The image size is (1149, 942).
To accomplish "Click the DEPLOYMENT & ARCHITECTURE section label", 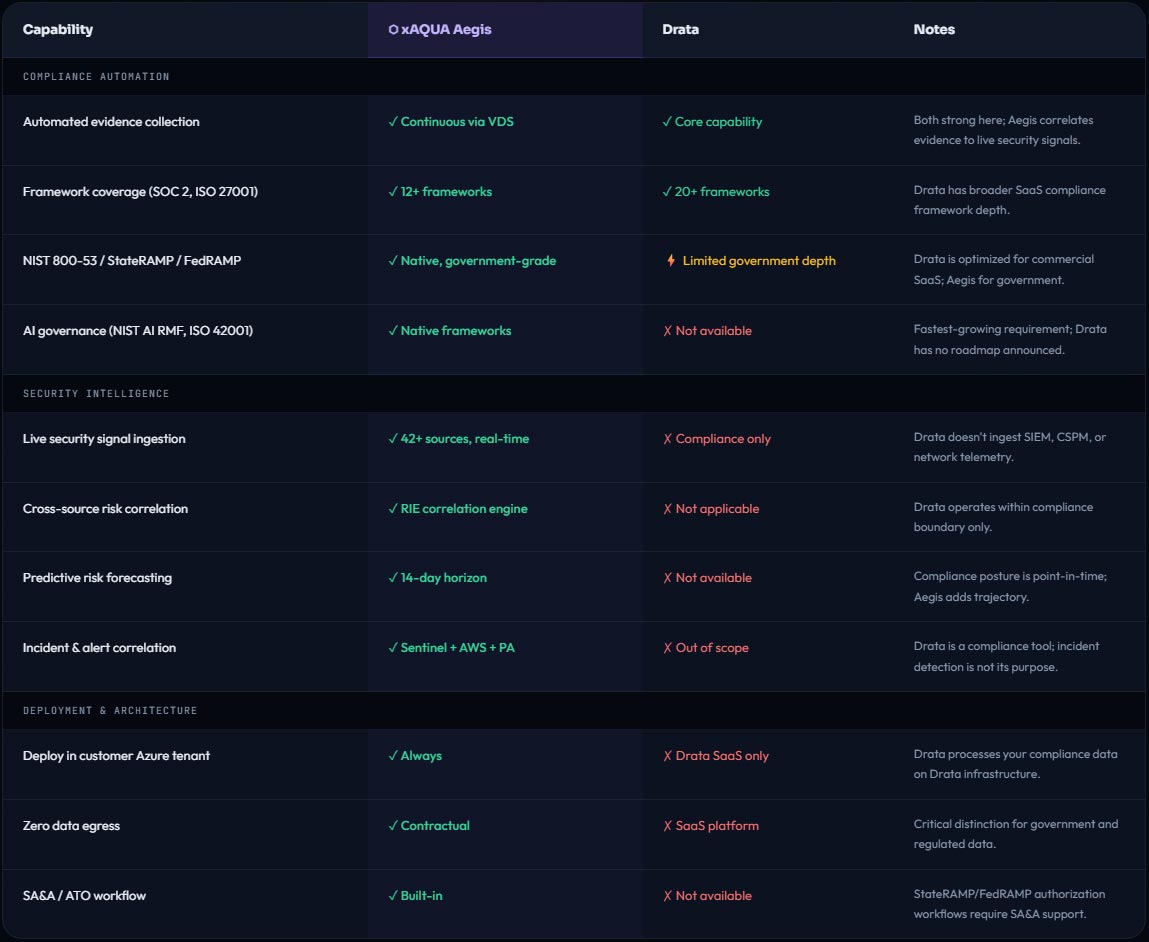I will pyautogui.click(x=110, y=711).
